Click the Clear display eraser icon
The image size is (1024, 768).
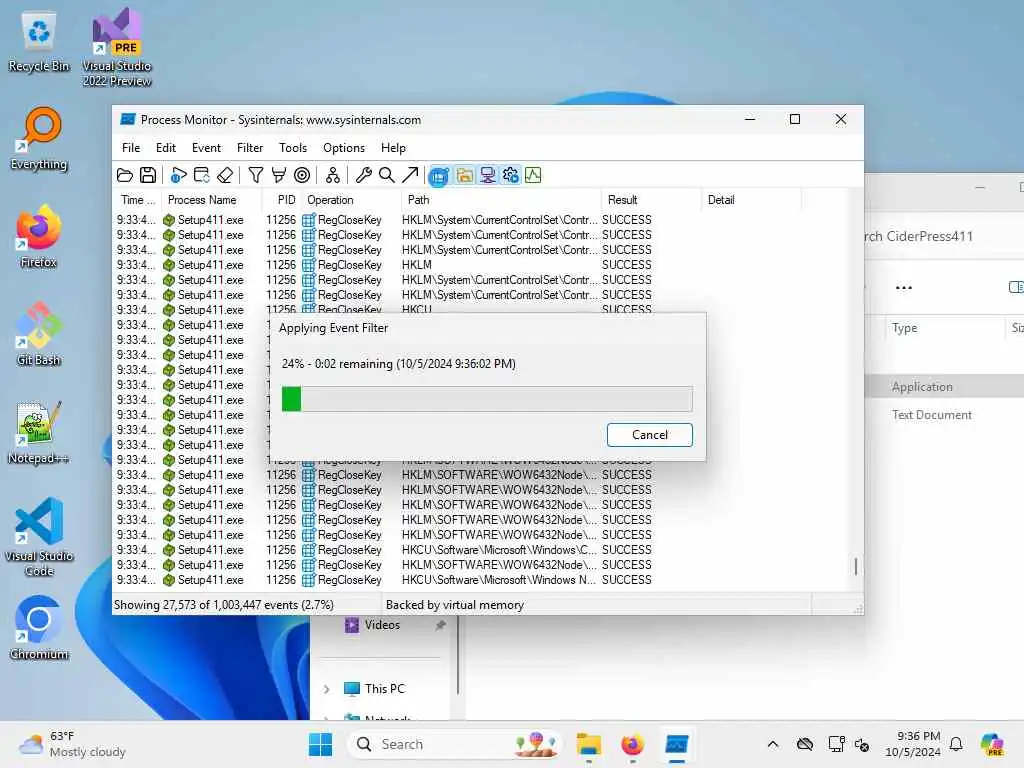225,175
